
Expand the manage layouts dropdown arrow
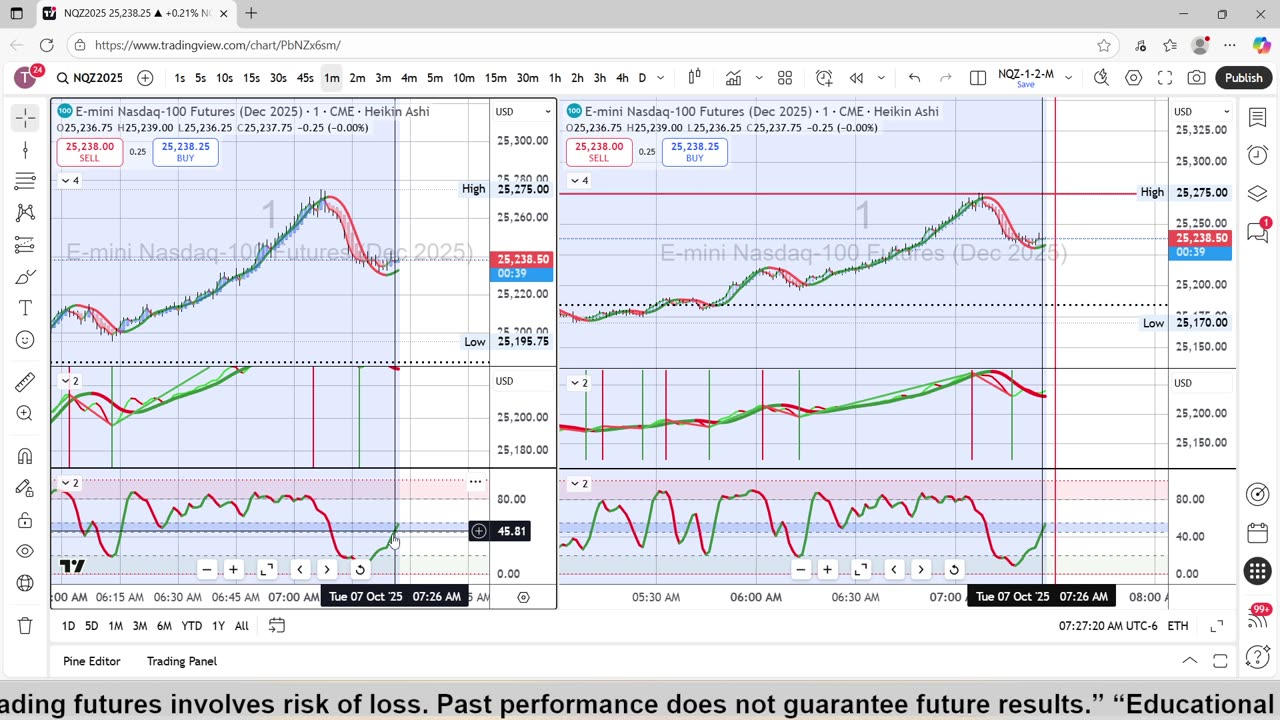pyautogui.click(x=1068, y=78)
